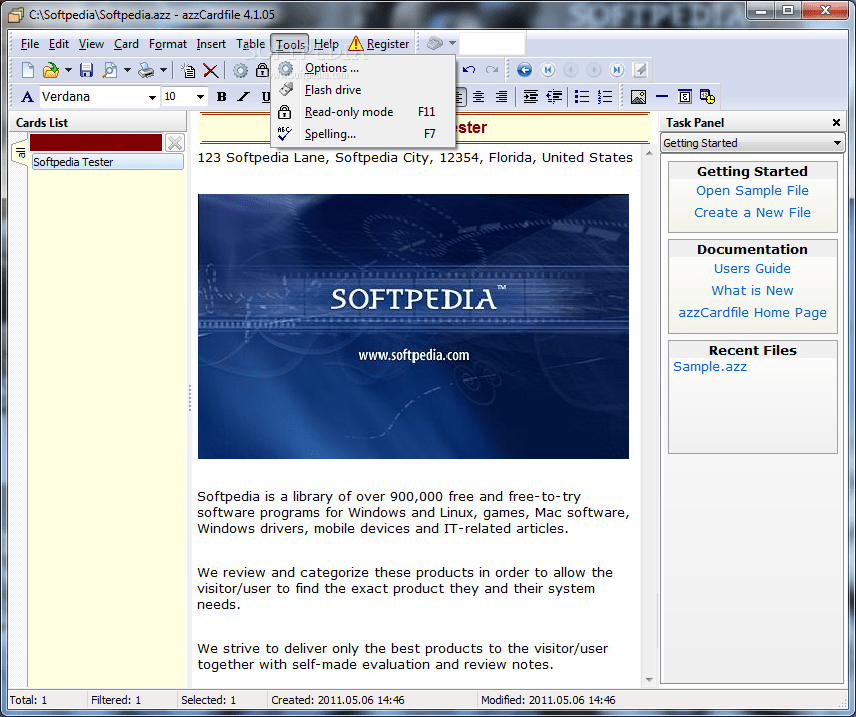The height and width of the screenshot is (717, 856).
Task: Insert a picture into the card
Action: point(637,96)
